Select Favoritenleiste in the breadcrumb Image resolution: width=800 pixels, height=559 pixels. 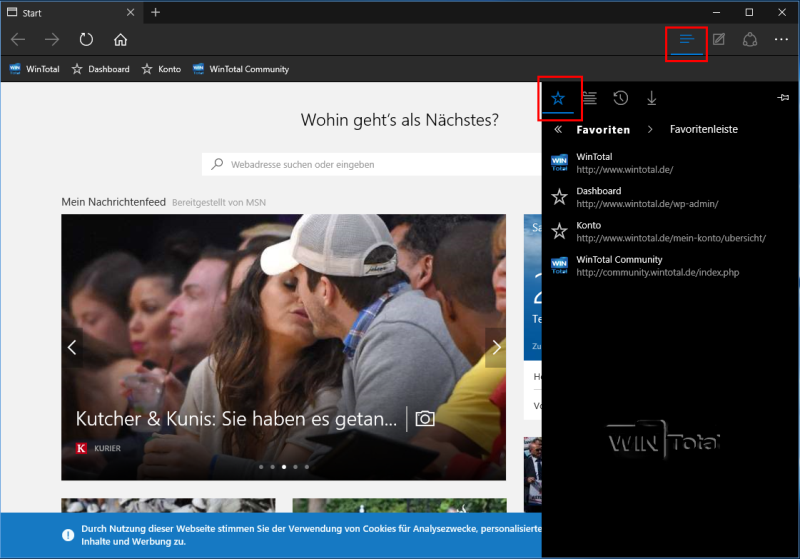[x=703, y=130]
